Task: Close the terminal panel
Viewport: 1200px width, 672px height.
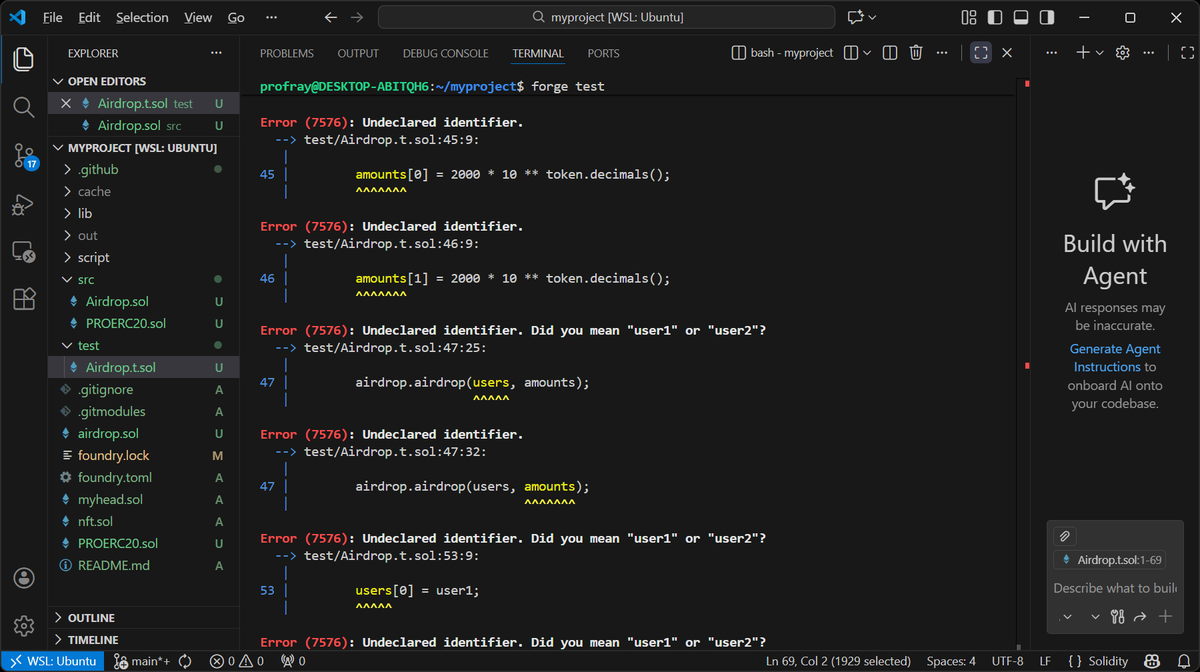Action: 1007,53
